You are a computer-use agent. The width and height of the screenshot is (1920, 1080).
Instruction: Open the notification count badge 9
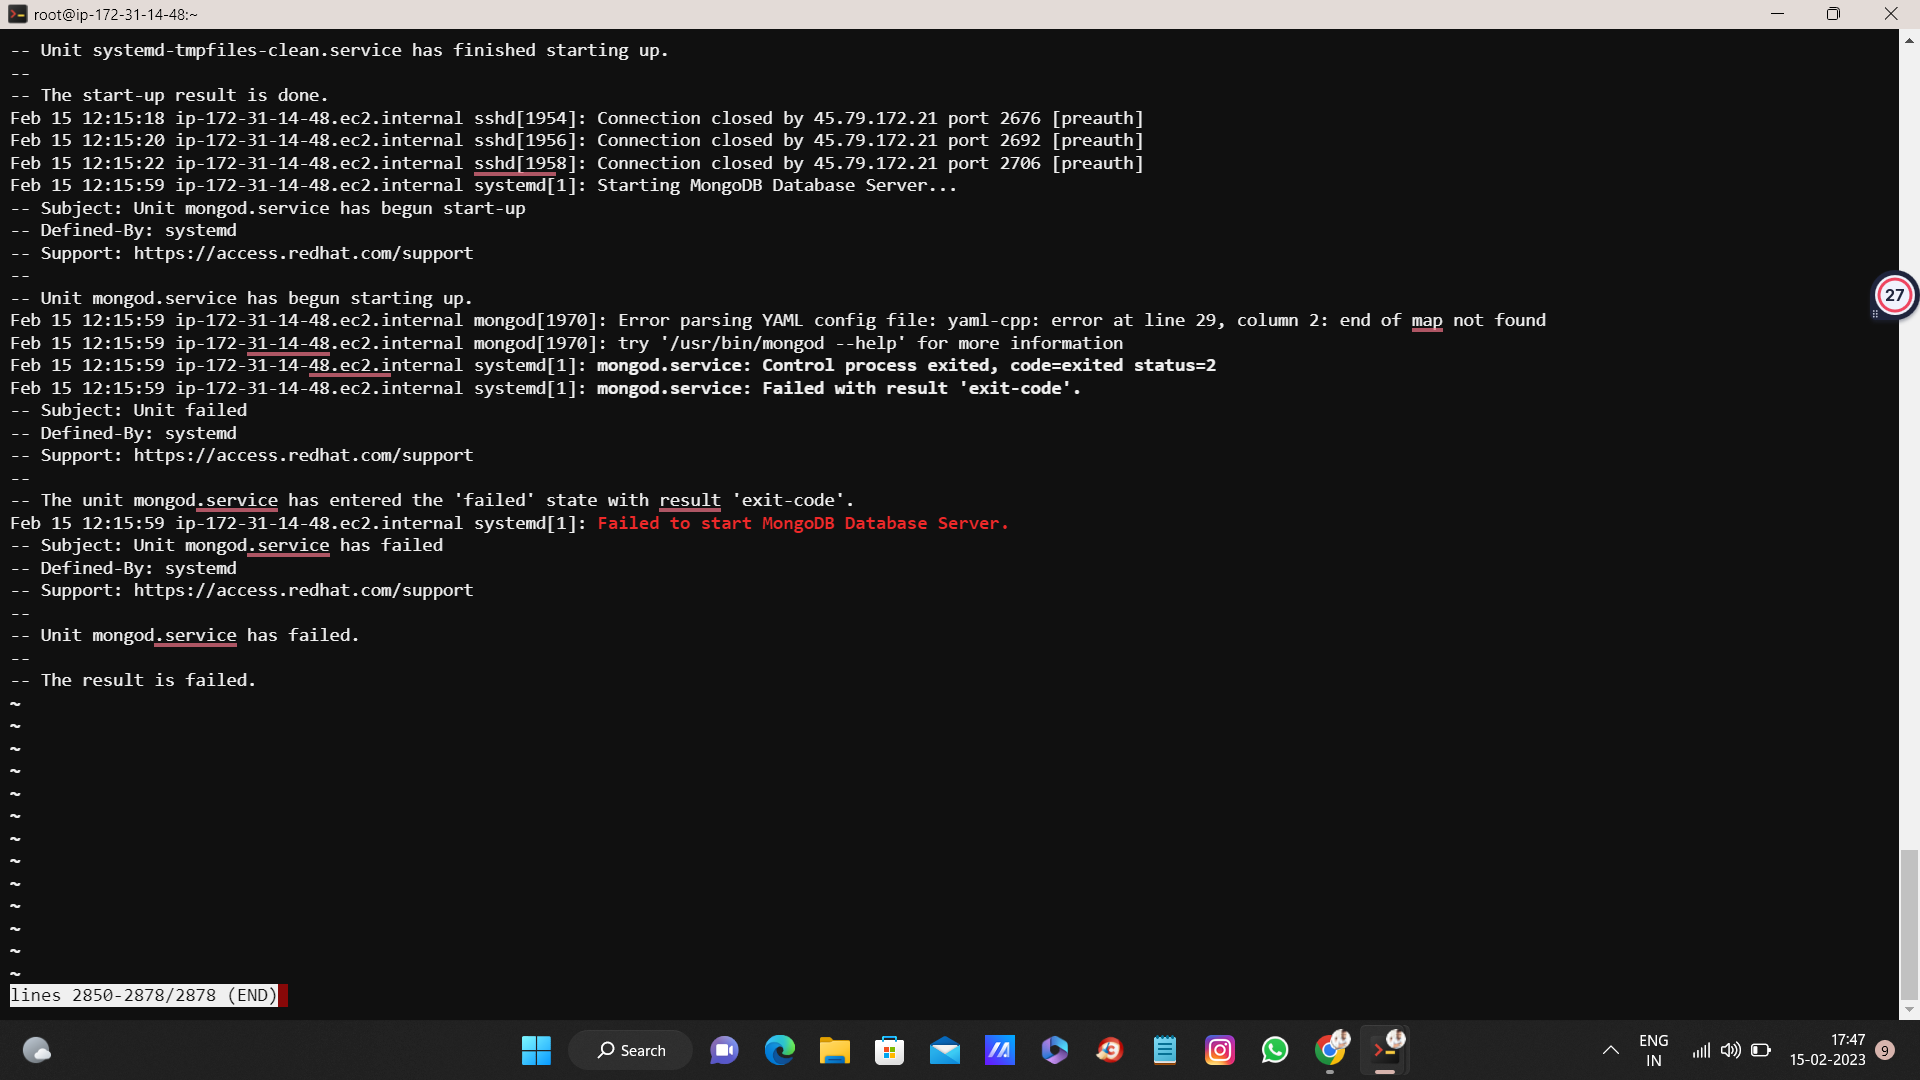[1885, 1050]
